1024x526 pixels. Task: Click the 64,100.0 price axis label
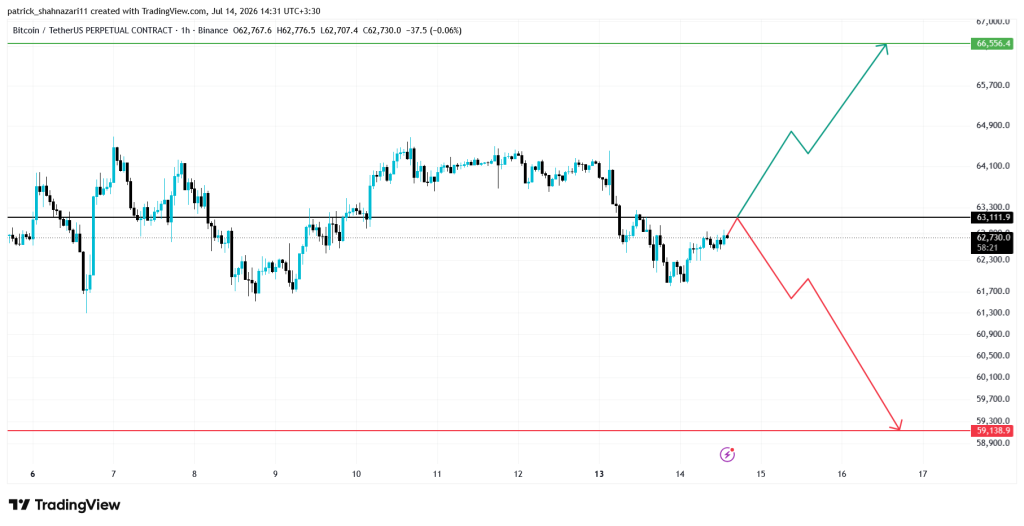point(993,166)
